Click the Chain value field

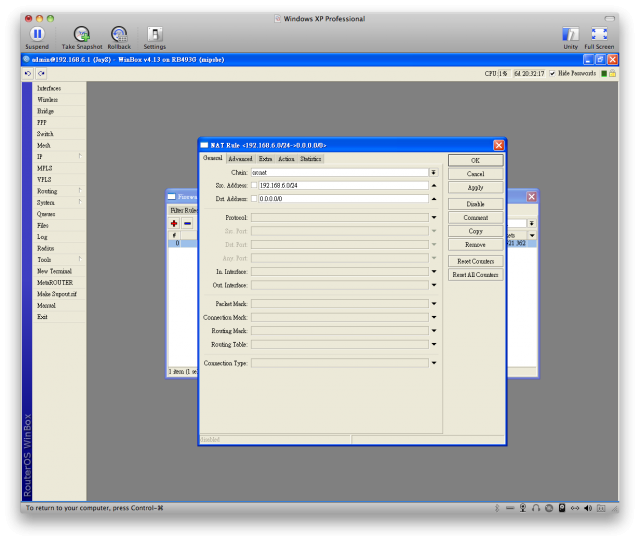pyautogui.click(x=340, y=172)
